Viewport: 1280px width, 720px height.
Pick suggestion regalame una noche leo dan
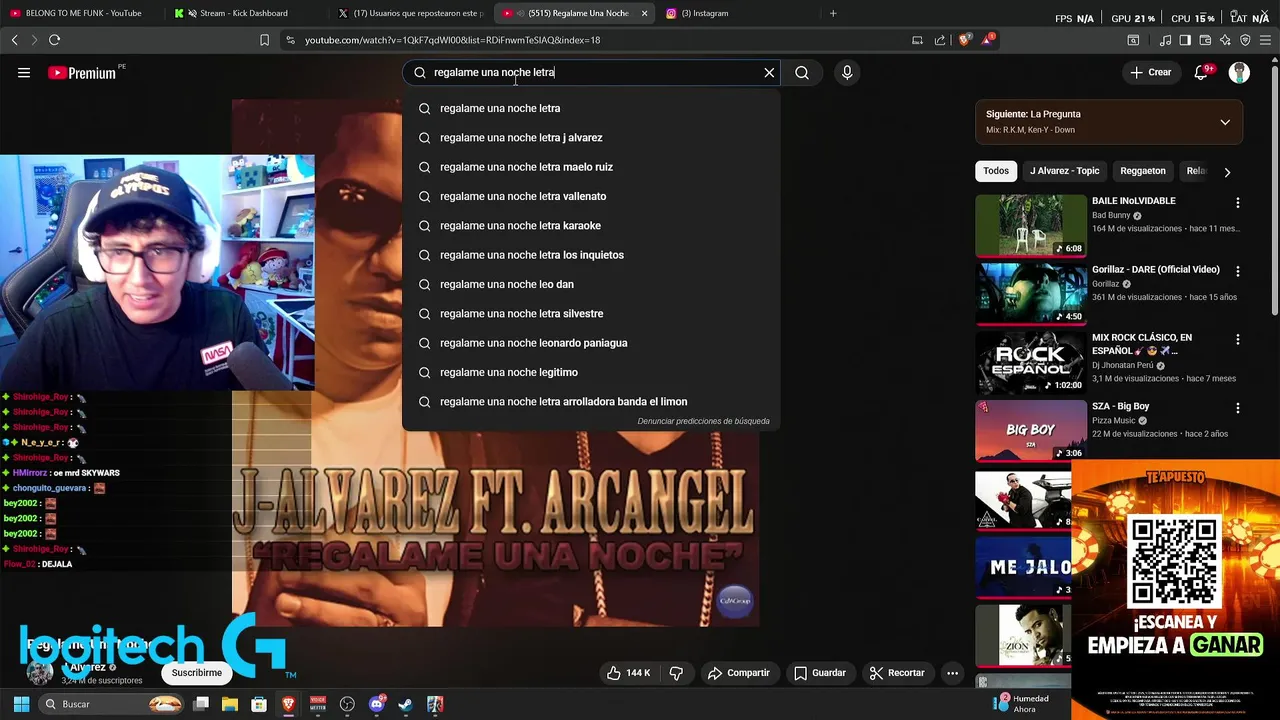tap(590, 284)
